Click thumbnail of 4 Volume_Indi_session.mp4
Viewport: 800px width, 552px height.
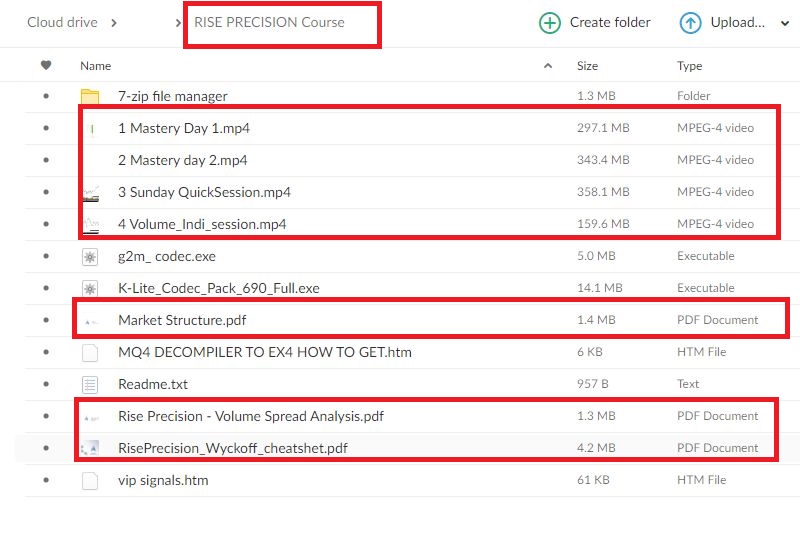(91, 225)
